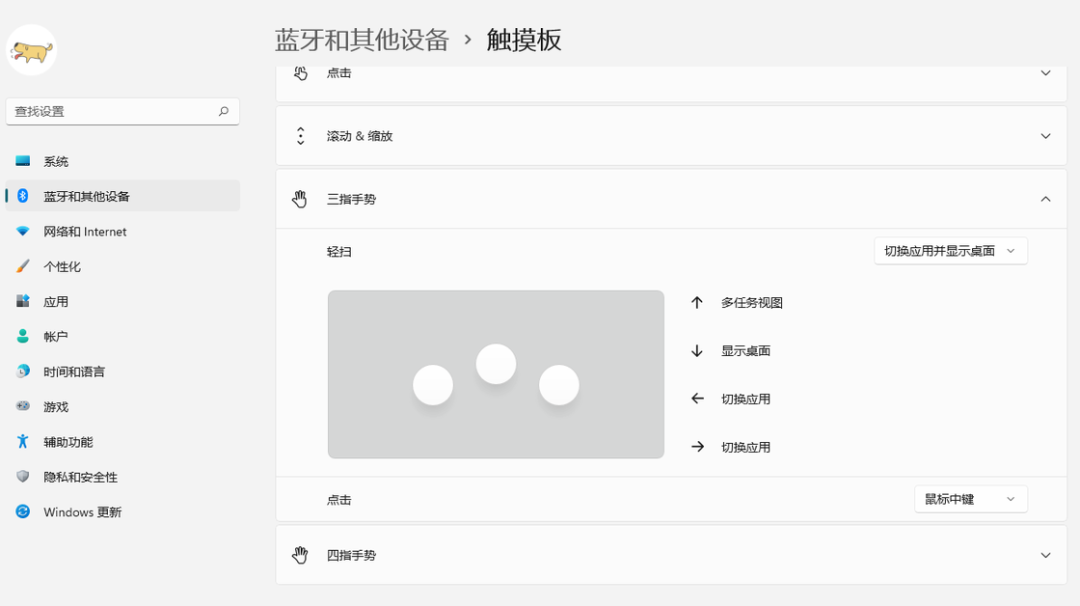The height and width of the screenshot is (606, 1080).
Task: Click the 多任务视图 label
Action: pos(751,302)
